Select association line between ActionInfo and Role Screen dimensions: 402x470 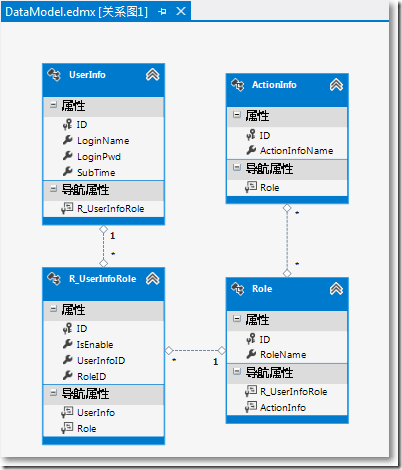287,241
